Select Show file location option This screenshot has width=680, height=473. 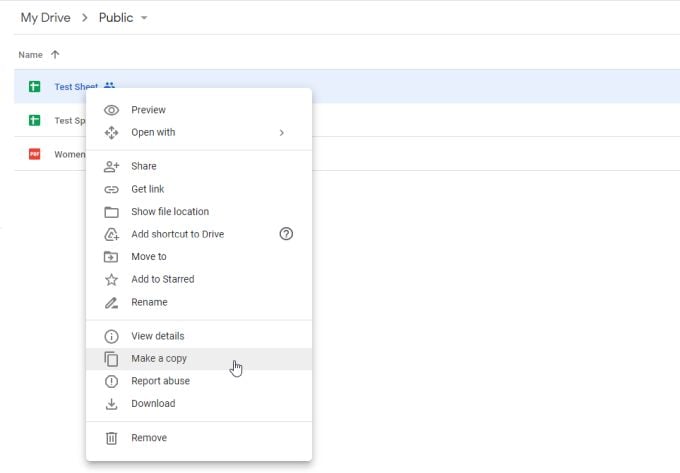tap(170, 212)
